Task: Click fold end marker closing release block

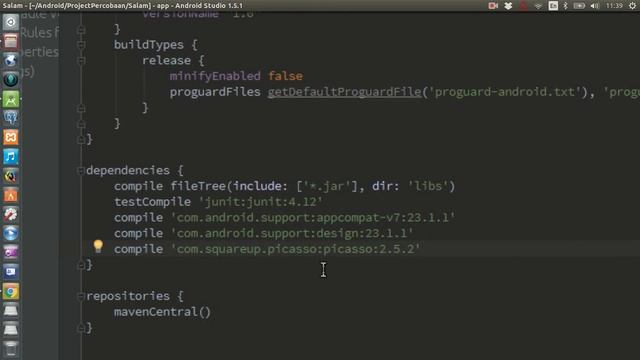Action: click(x=81, y=108)
